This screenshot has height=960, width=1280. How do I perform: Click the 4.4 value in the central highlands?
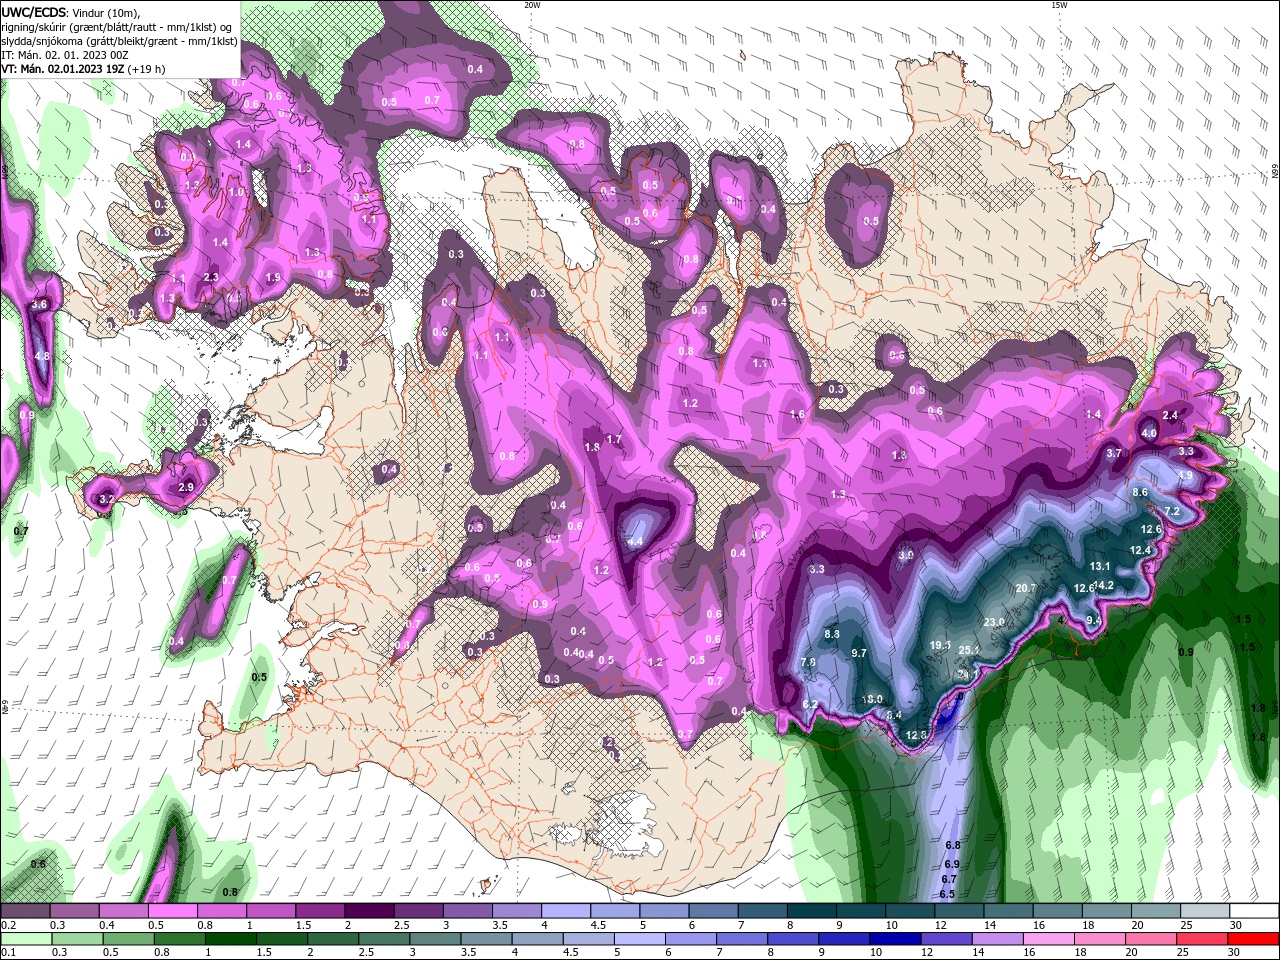click(x=634, y=541)
